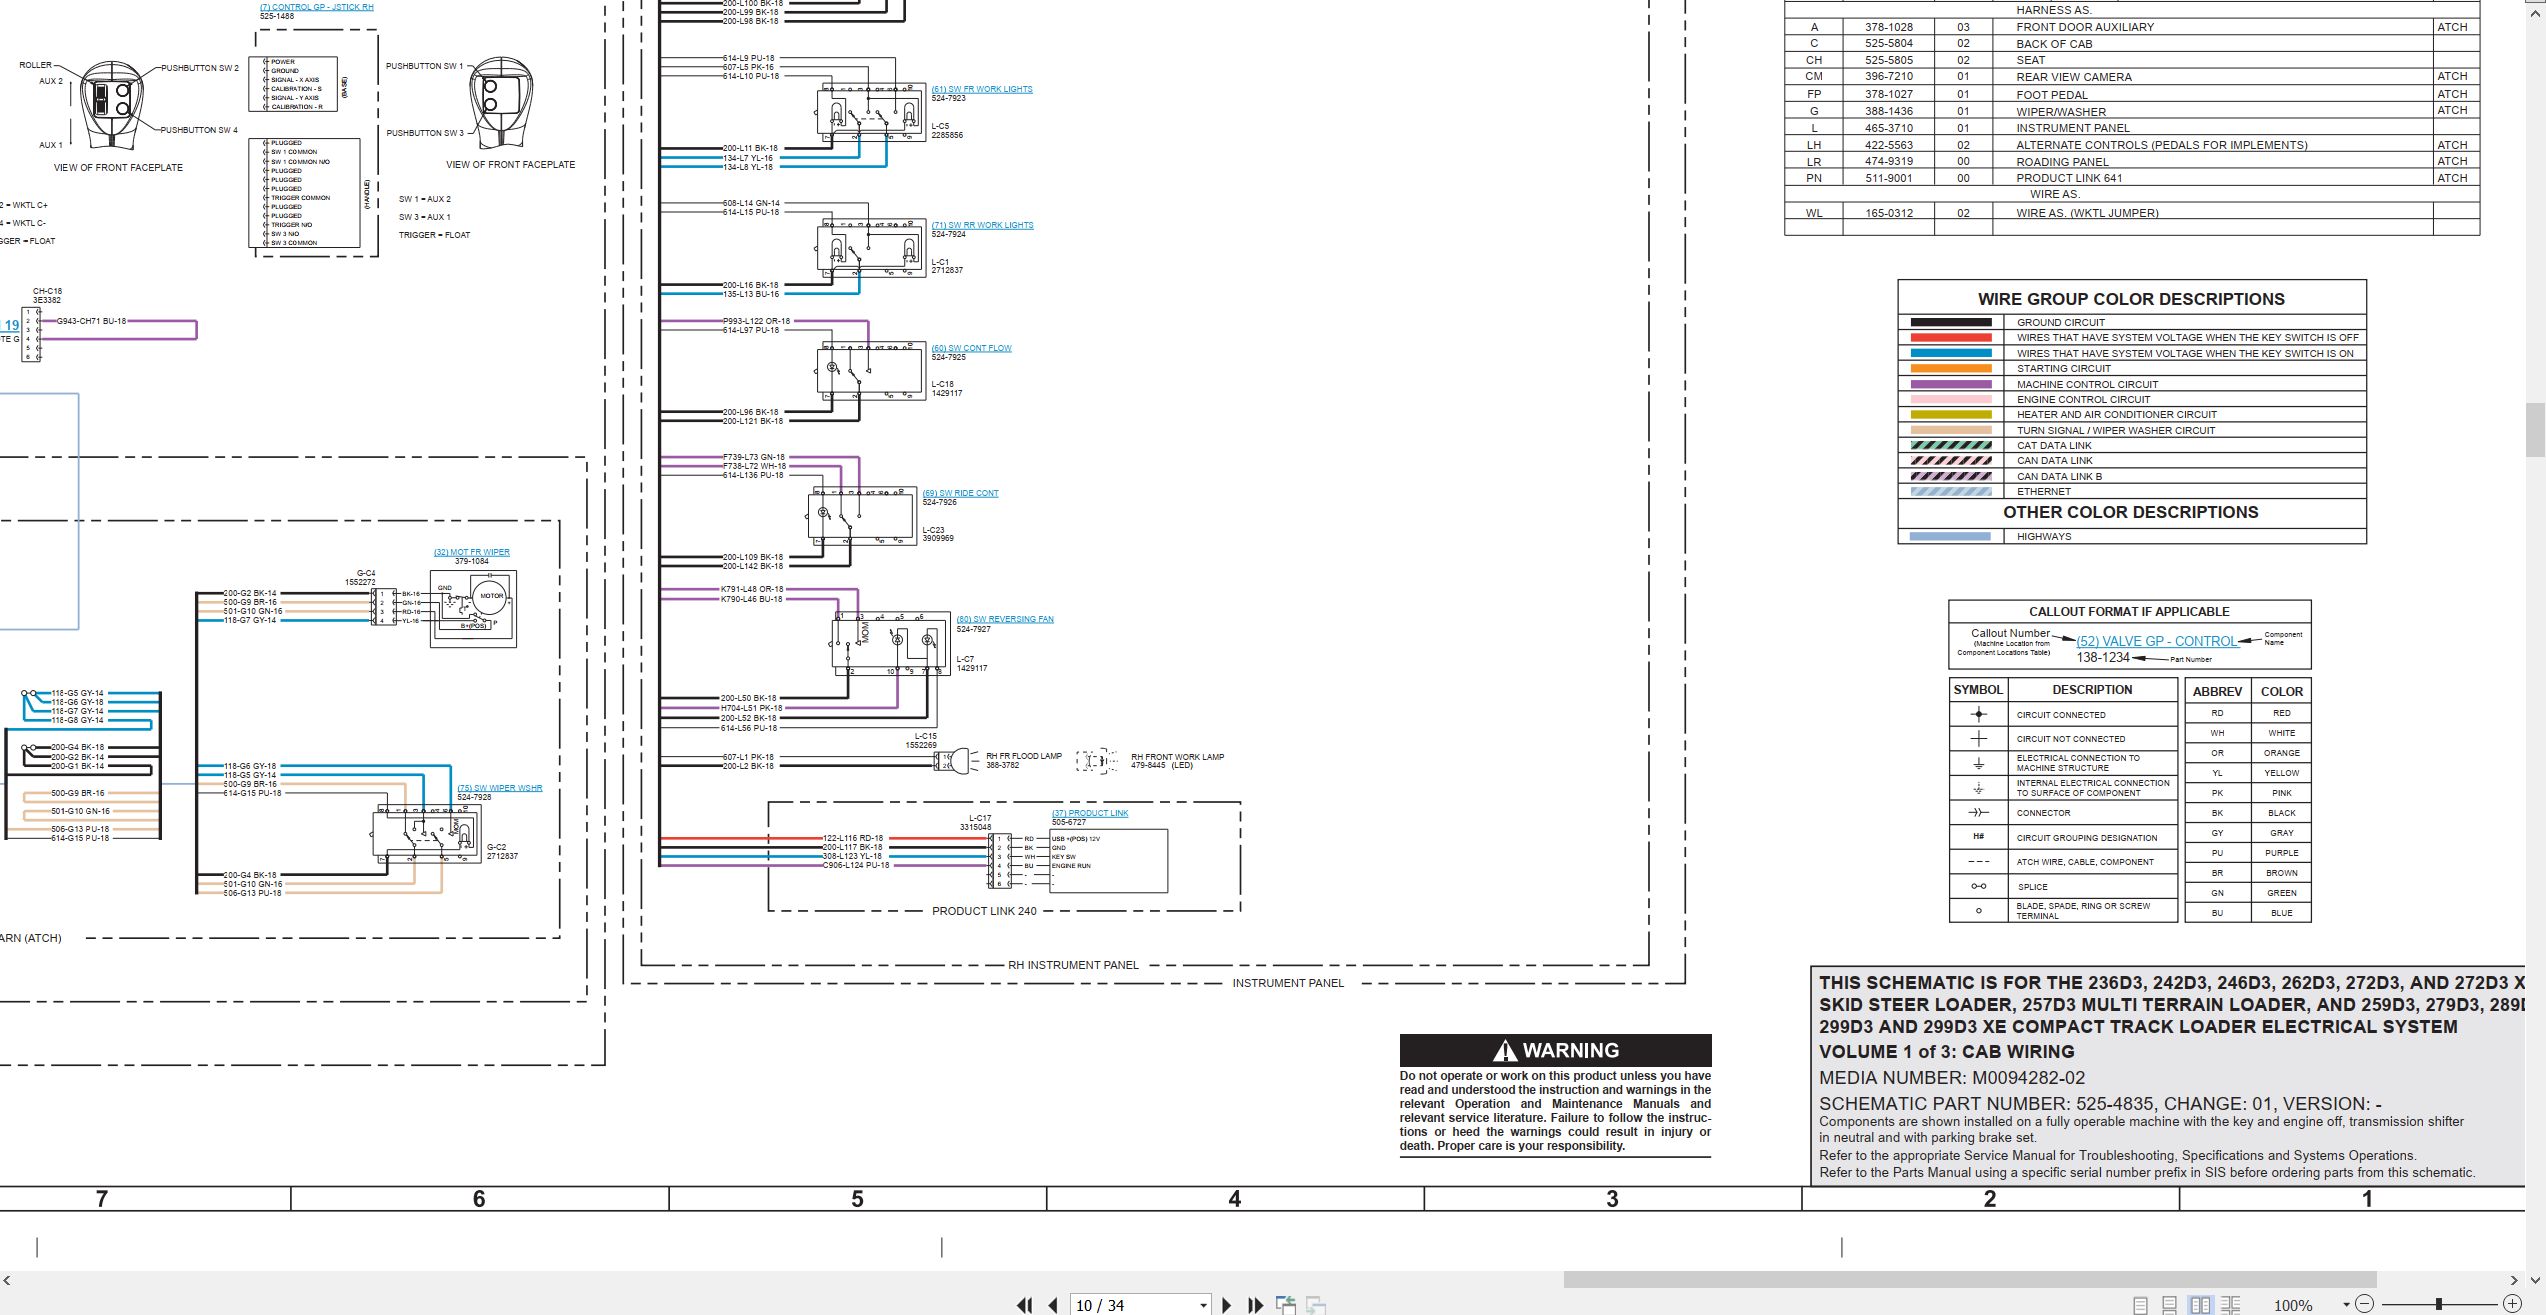Select two-page facing view layout
The image size is (2546, 1315).
tap(2200, 1305)
